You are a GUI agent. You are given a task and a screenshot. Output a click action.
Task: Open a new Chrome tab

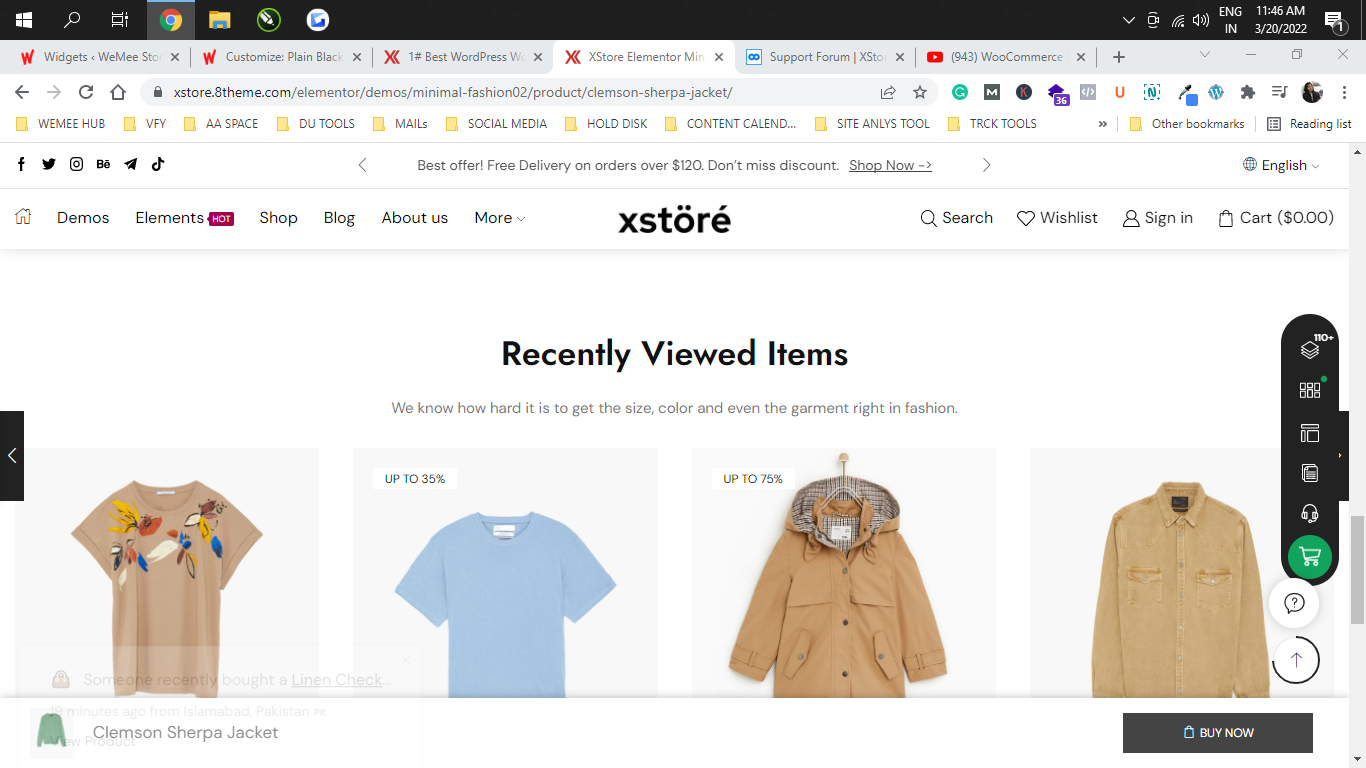pyautogui.click(x=1119, y=57)
